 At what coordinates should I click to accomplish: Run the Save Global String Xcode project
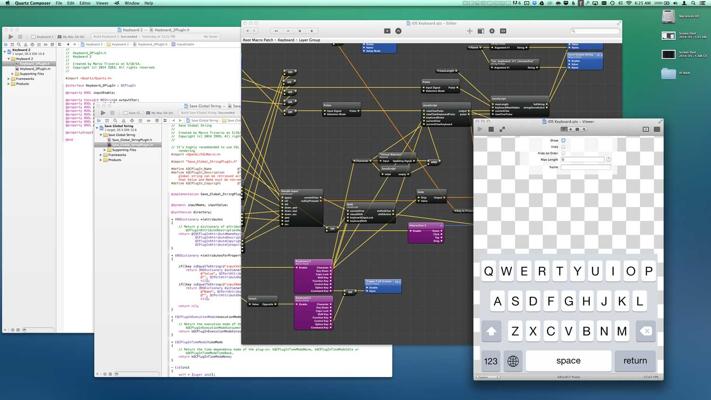tap(103, 112)
